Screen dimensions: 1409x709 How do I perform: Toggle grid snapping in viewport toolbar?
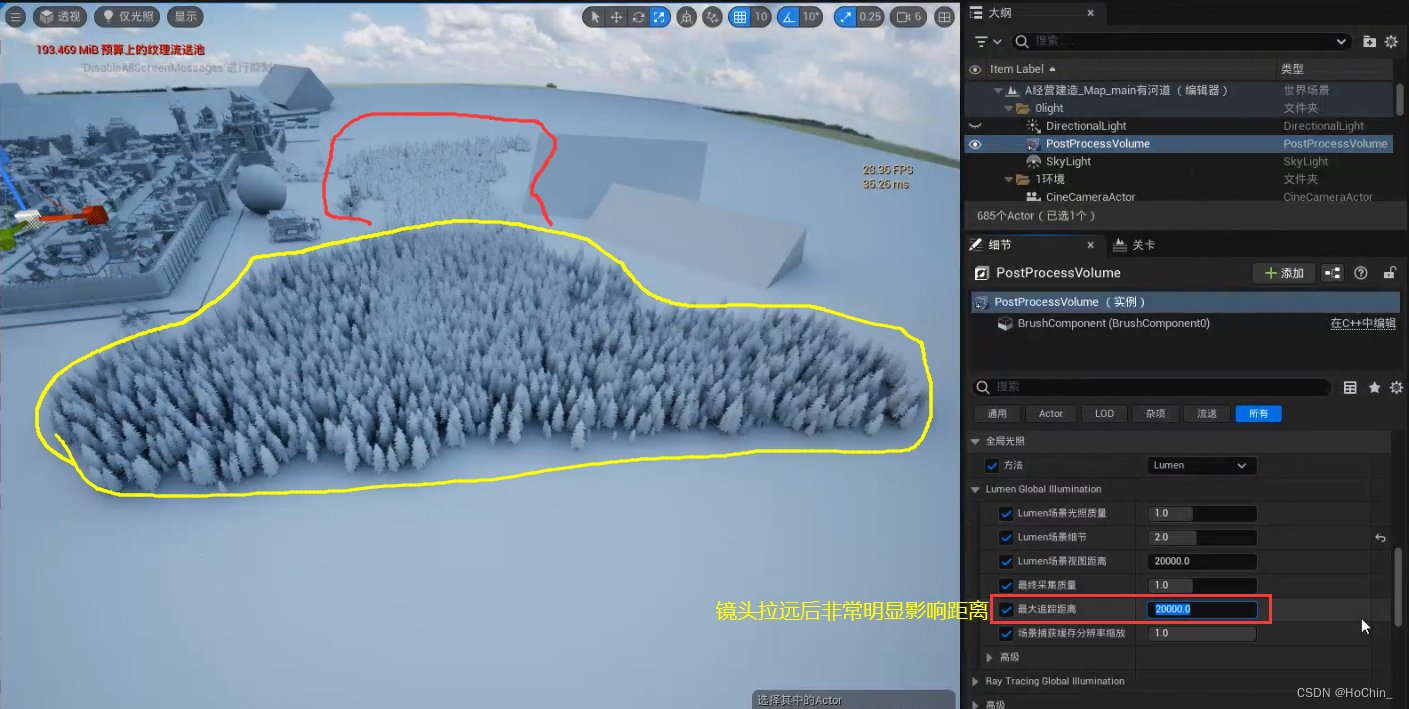coord(739,17)
